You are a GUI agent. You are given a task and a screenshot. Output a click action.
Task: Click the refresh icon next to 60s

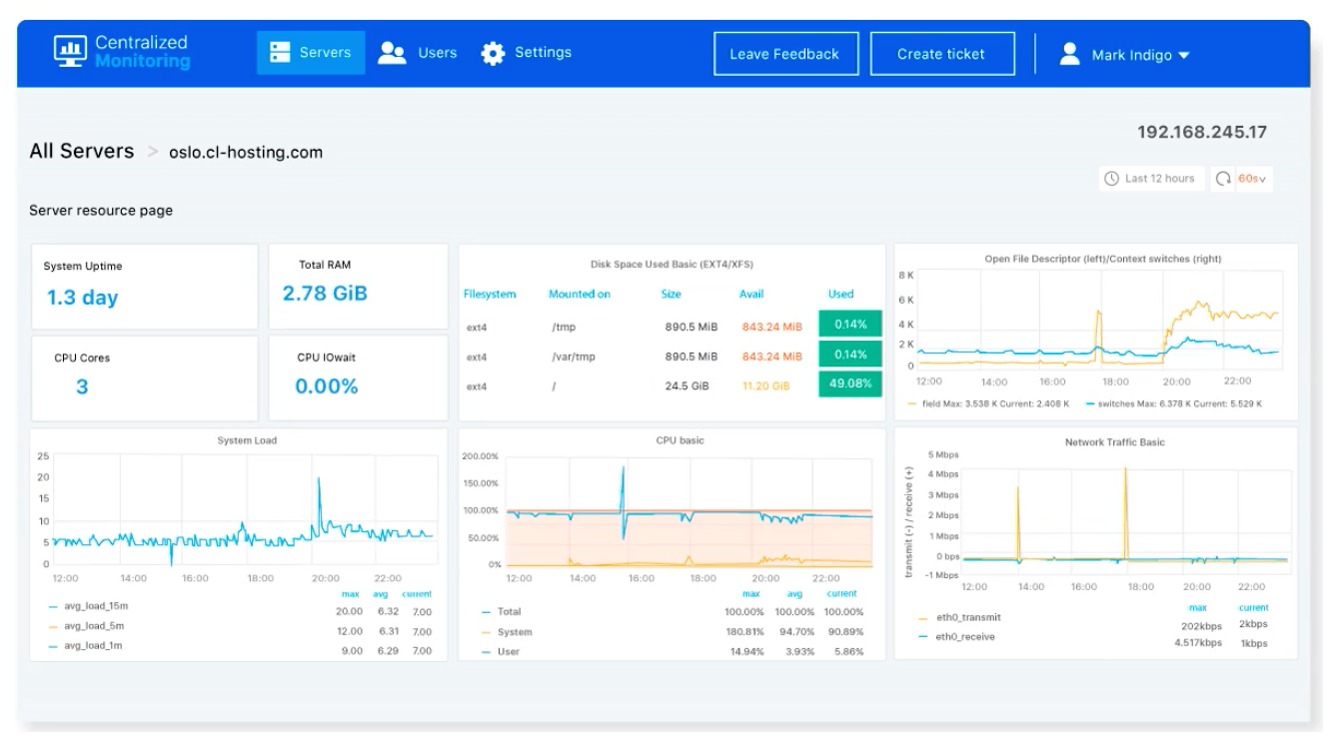[1224, 179]
